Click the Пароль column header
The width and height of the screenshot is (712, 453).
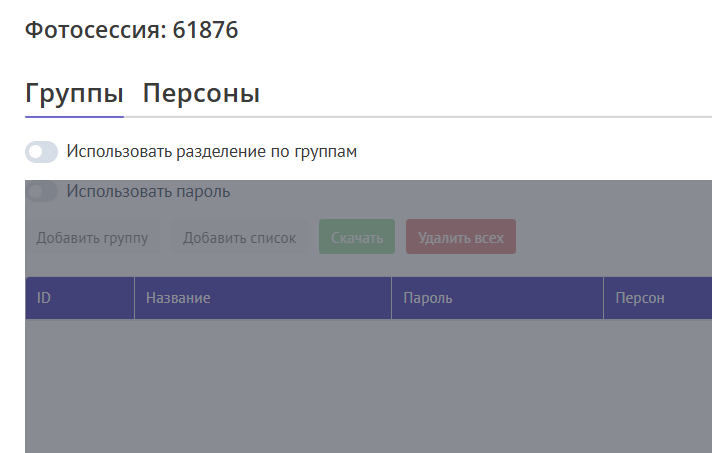pyautogui.click(x=427, y=298)
